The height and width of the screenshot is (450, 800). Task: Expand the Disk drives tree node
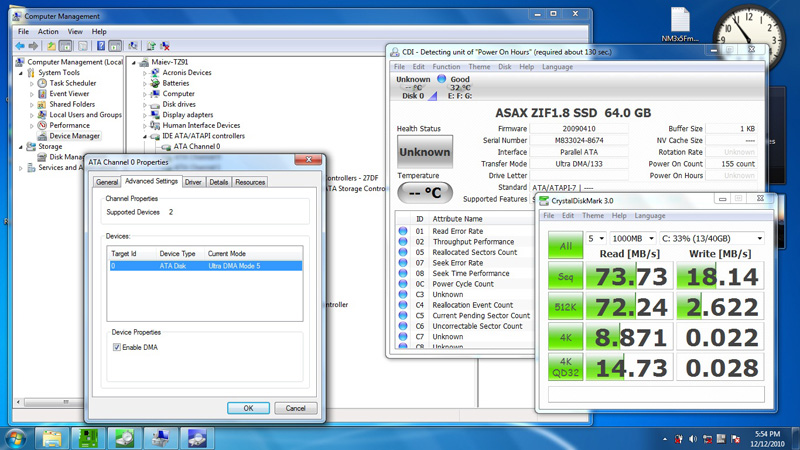coord(144,105)
